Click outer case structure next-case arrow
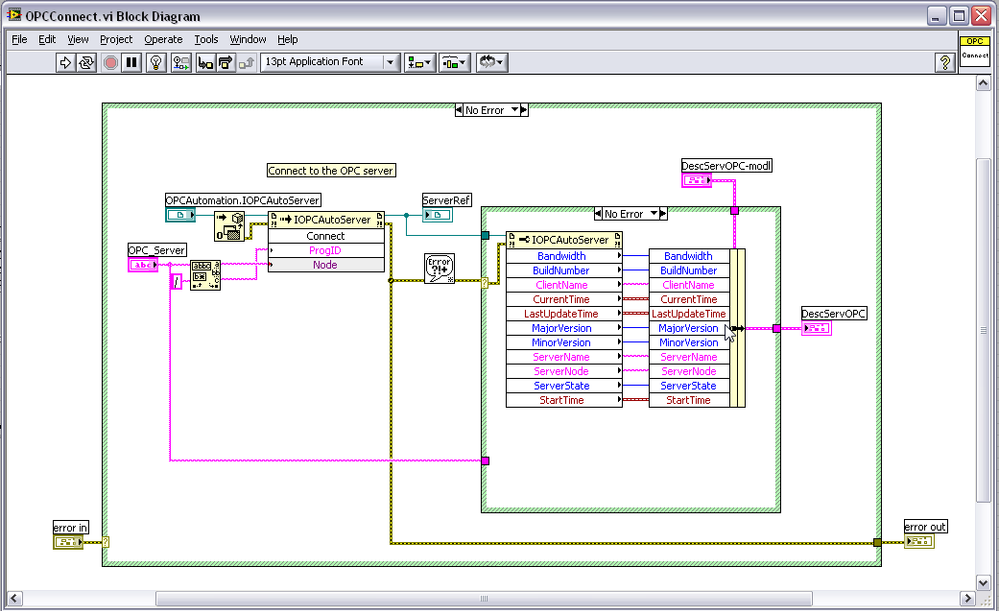The image size is (999, 611). (x=524, y=110)
